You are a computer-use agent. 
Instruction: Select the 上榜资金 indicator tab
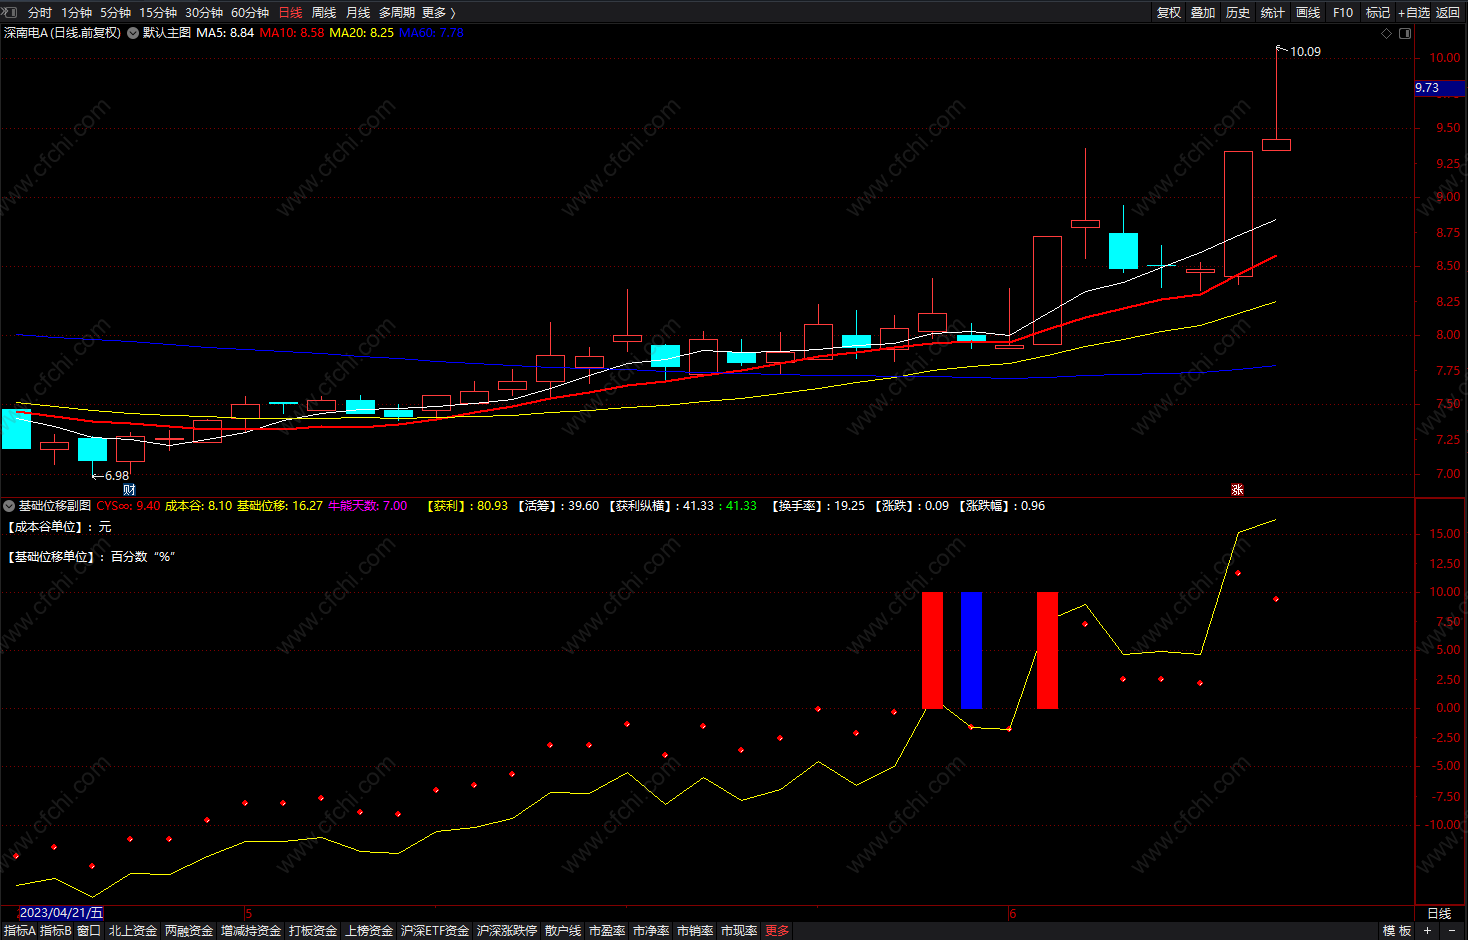369,931
